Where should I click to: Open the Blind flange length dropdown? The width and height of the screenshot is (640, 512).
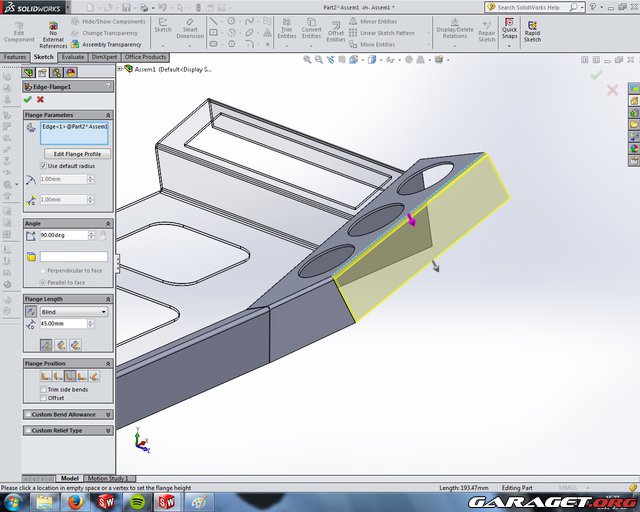pyautogui.click(x=74, y=311)
